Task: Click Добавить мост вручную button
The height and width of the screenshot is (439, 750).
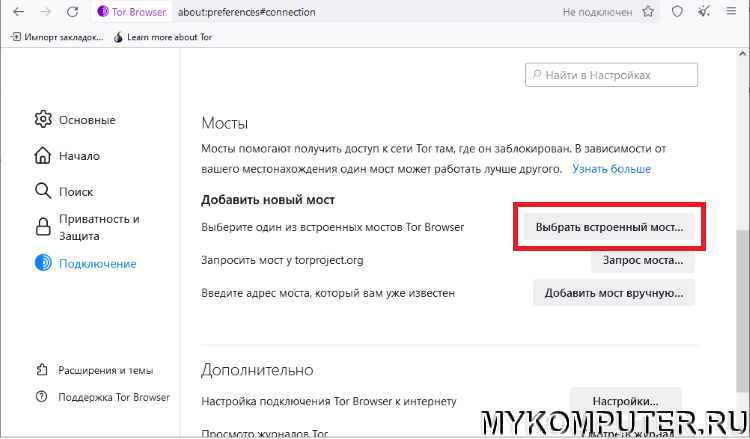Action: coord(614,293)
